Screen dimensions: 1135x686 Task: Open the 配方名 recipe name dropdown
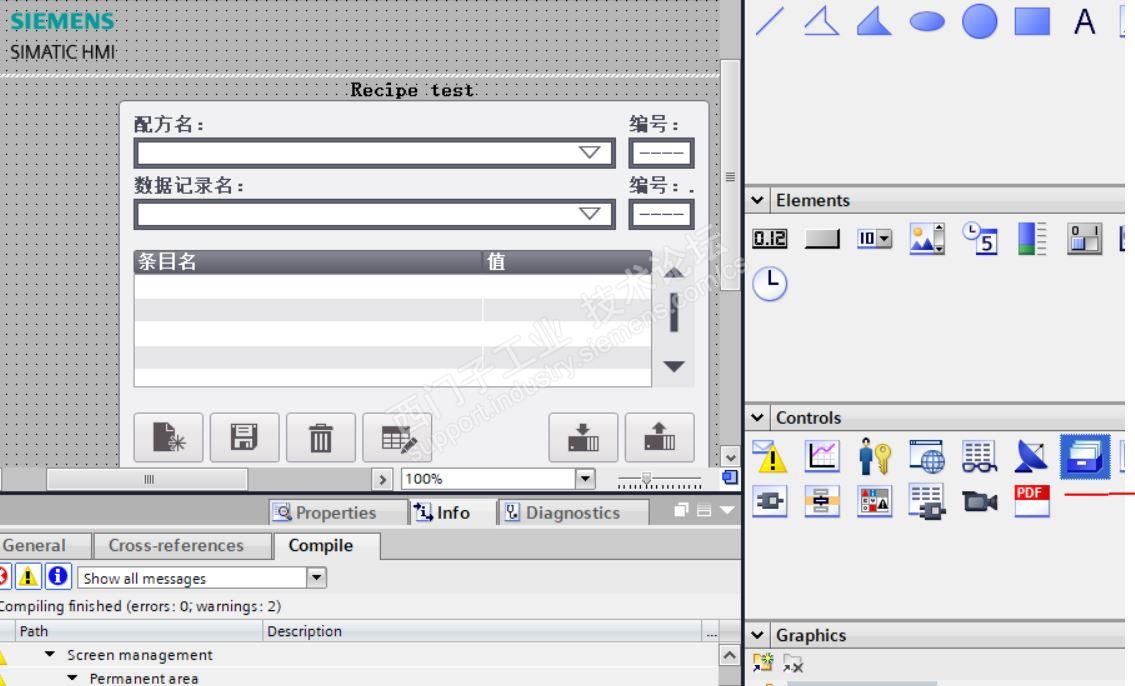590,152
